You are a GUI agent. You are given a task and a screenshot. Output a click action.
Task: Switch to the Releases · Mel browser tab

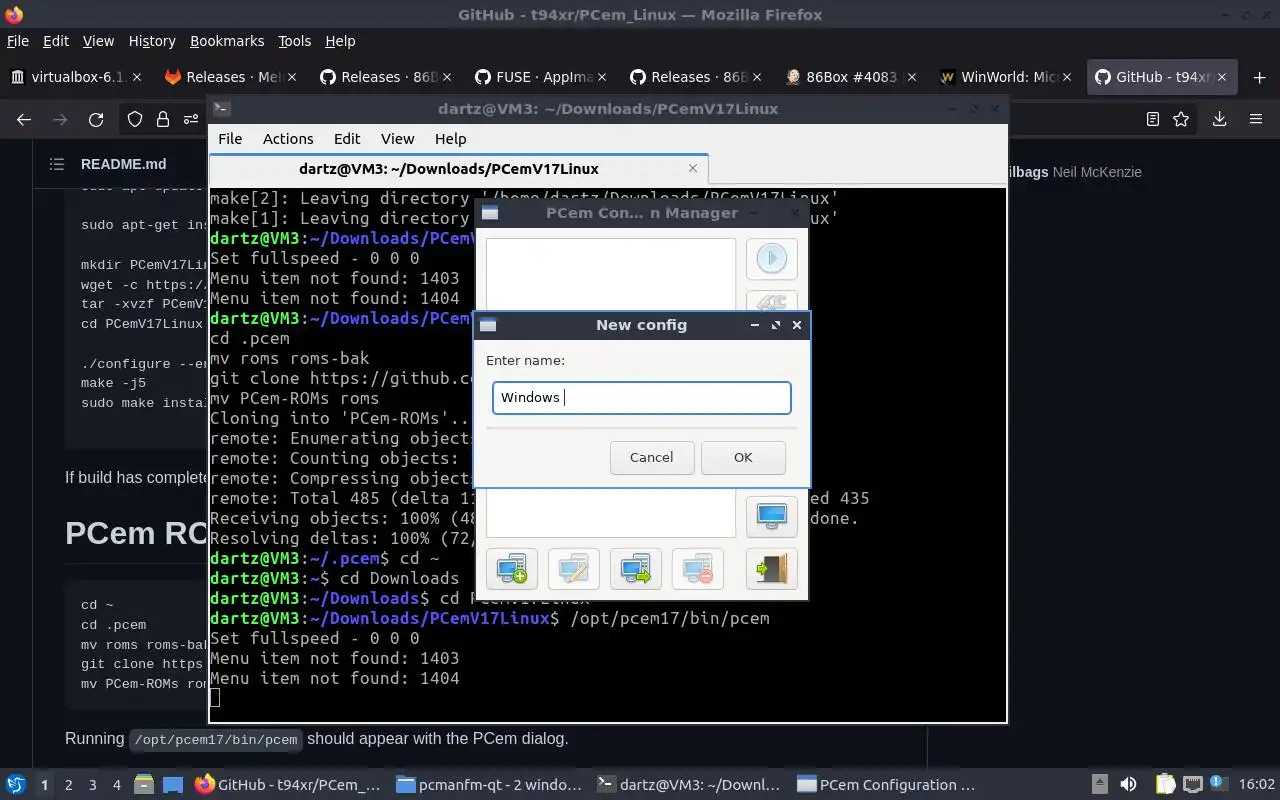[230, 77]
